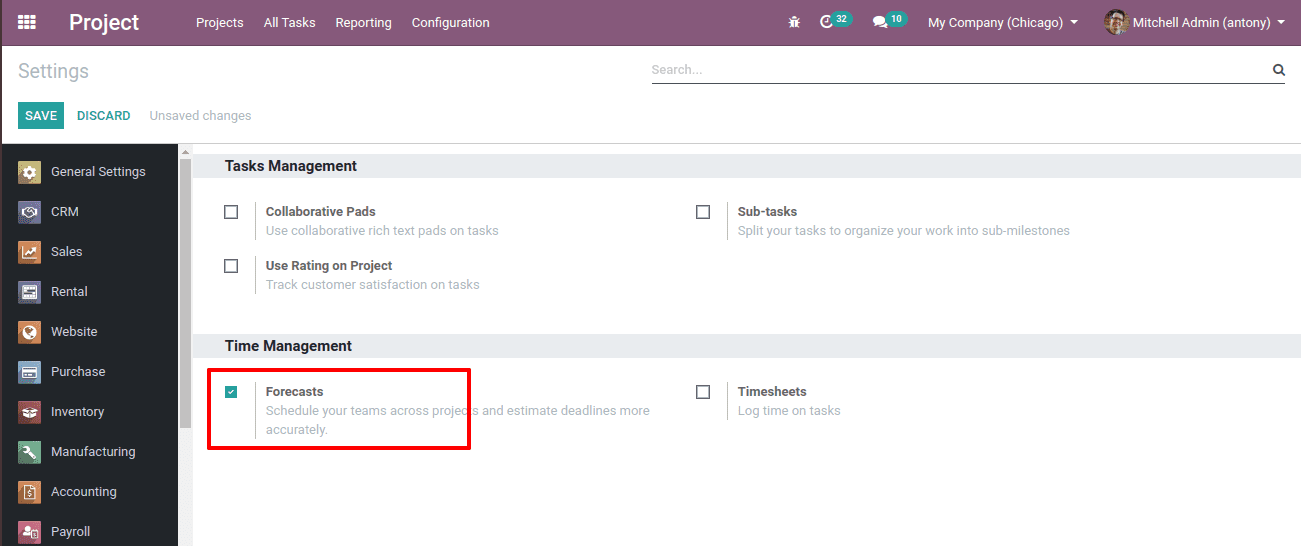1301x546 pixels.
Task: Click the Sales chart icon
Action: (x=30, y=252)
